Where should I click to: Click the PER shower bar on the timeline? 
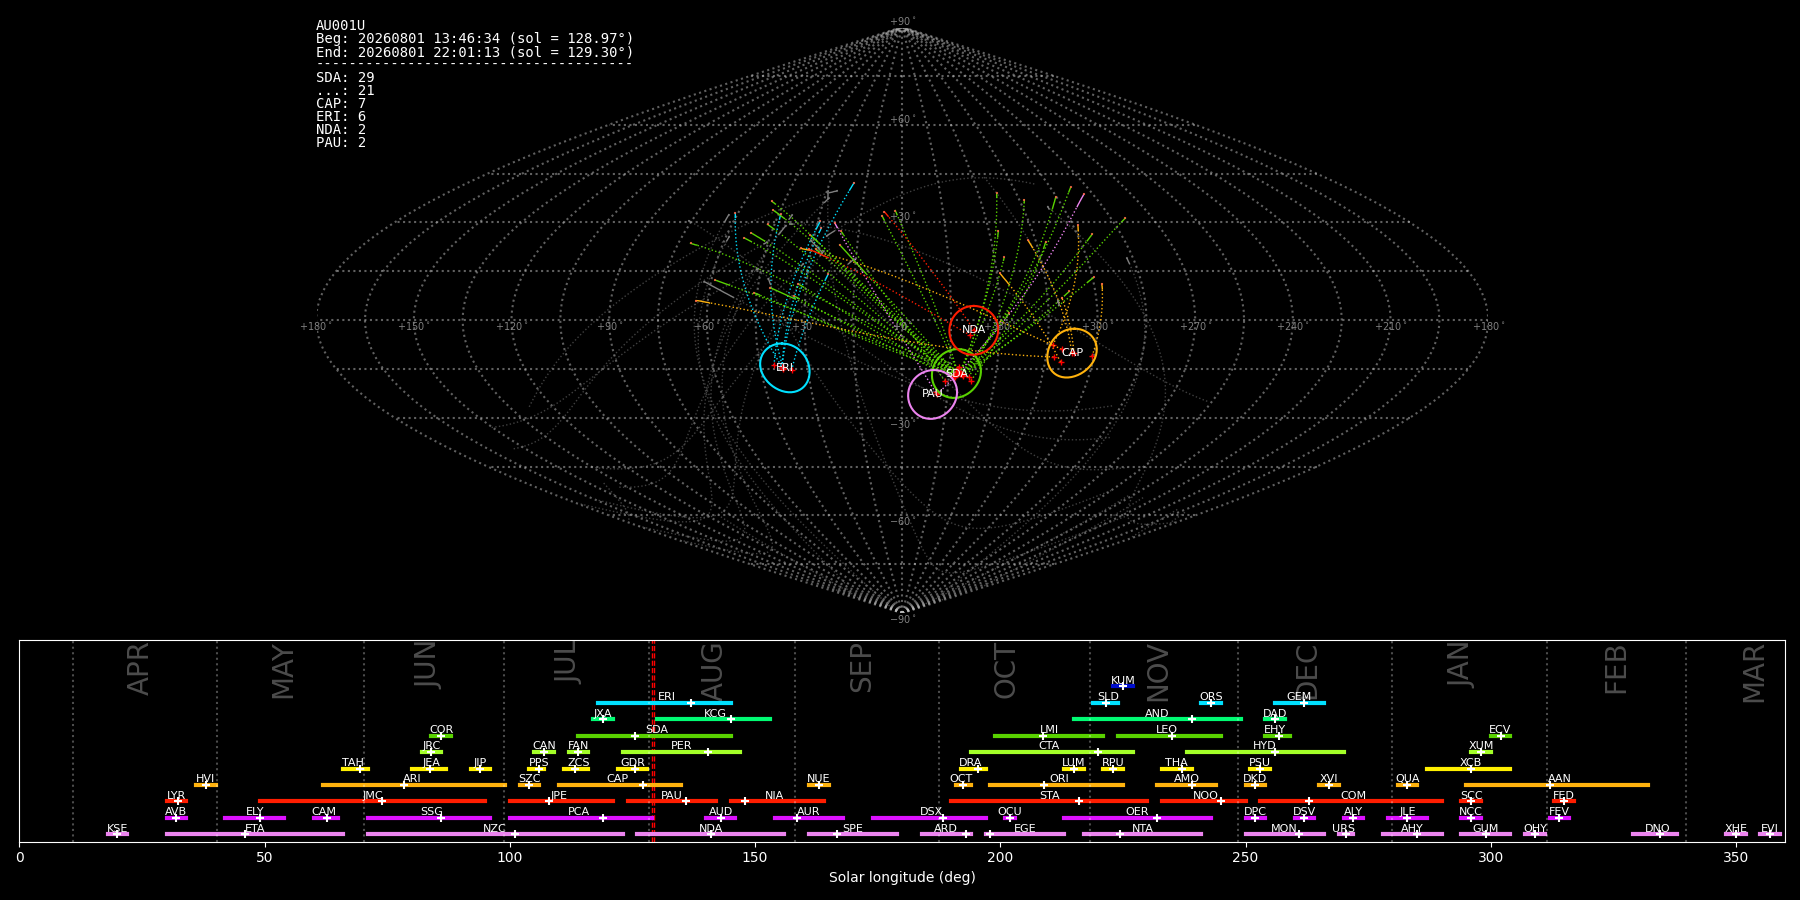681,752
